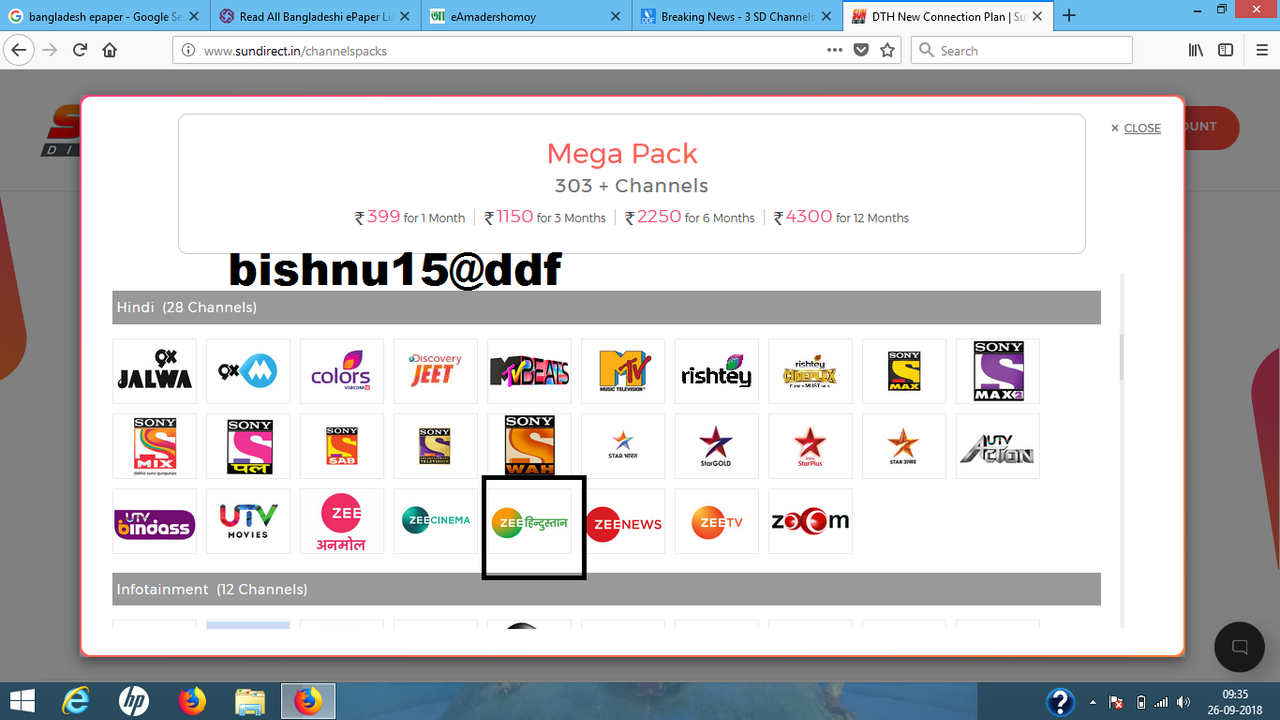Image resolution: width=1280 pixels, height=720 pixels.
Task: Open the chat widget button
Action: coord(1239,646)
